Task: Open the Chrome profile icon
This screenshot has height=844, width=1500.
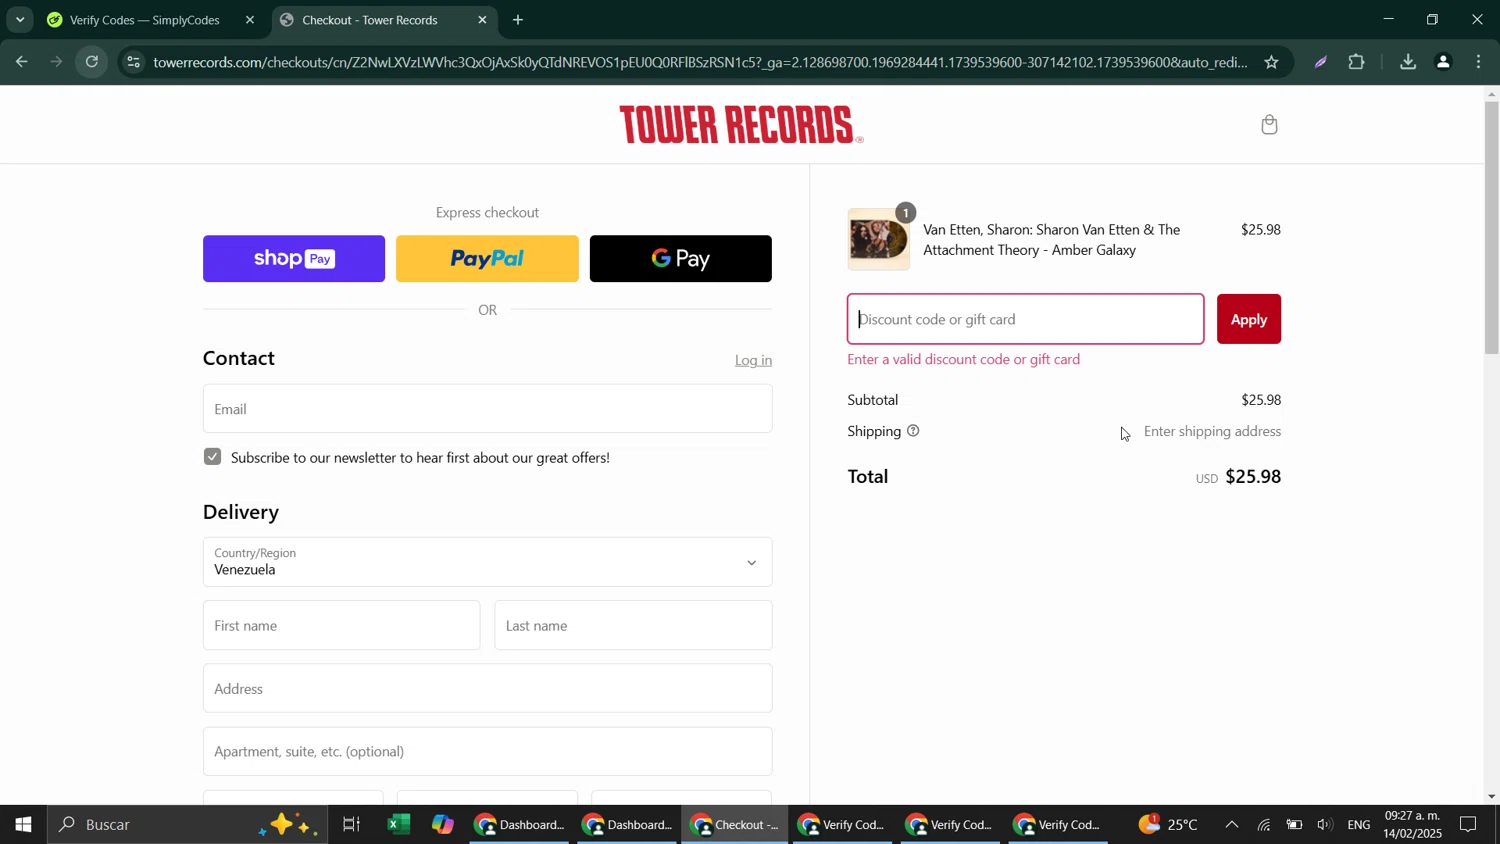Action: pos(1443,62)
